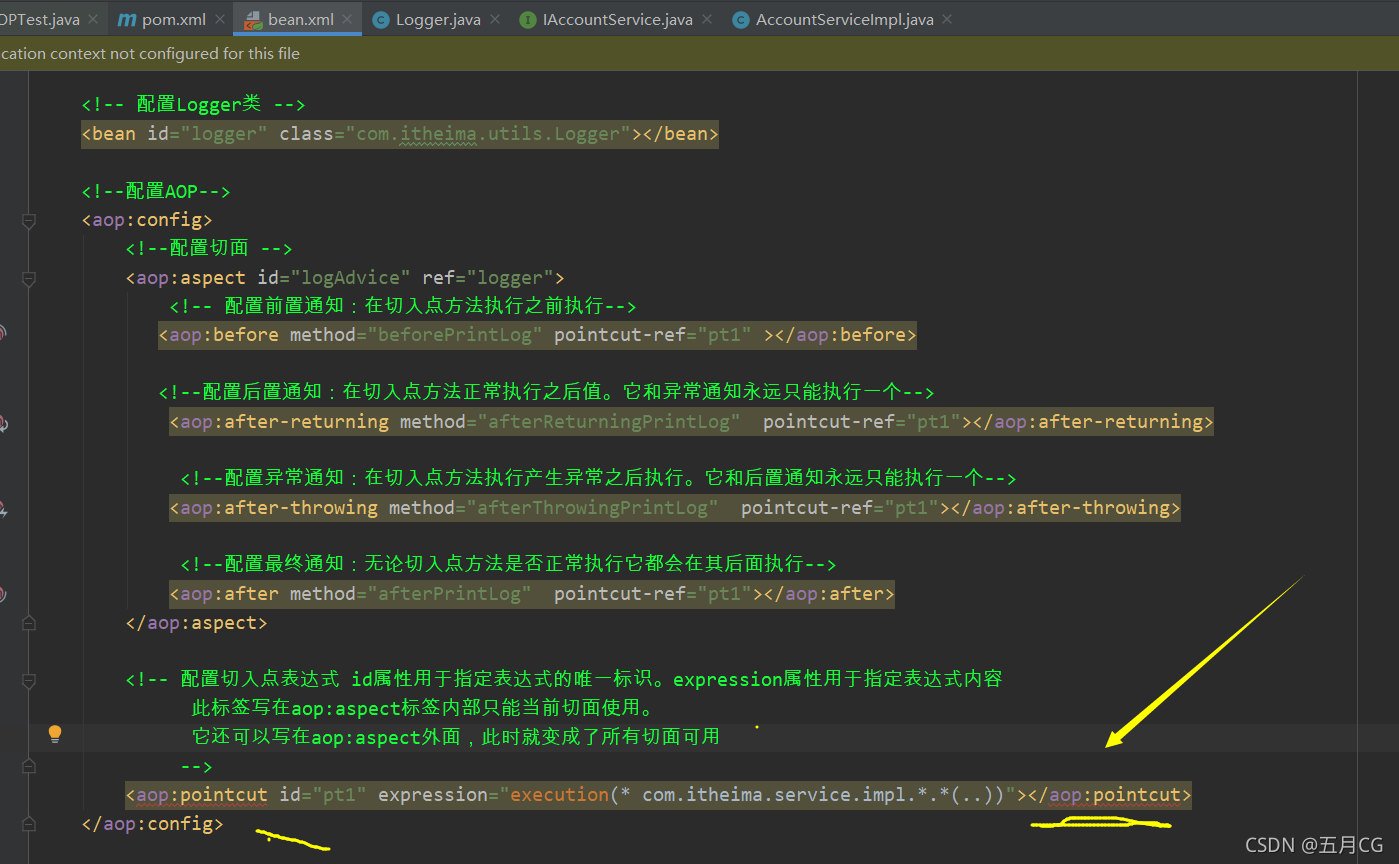Click pointcut-ref="pt1" in after-throwing line

[x=840, y=508]
